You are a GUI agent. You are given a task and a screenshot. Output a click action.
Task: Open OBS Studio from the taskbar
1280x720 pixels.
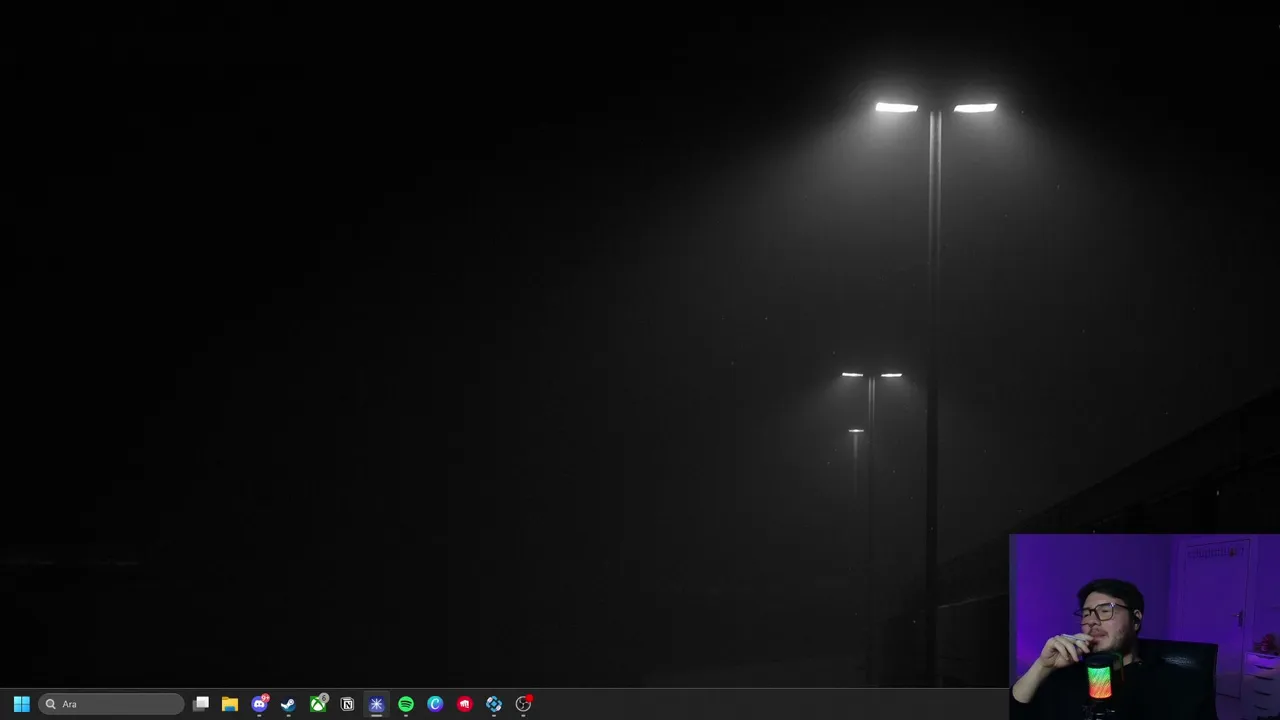pos(523,704)
